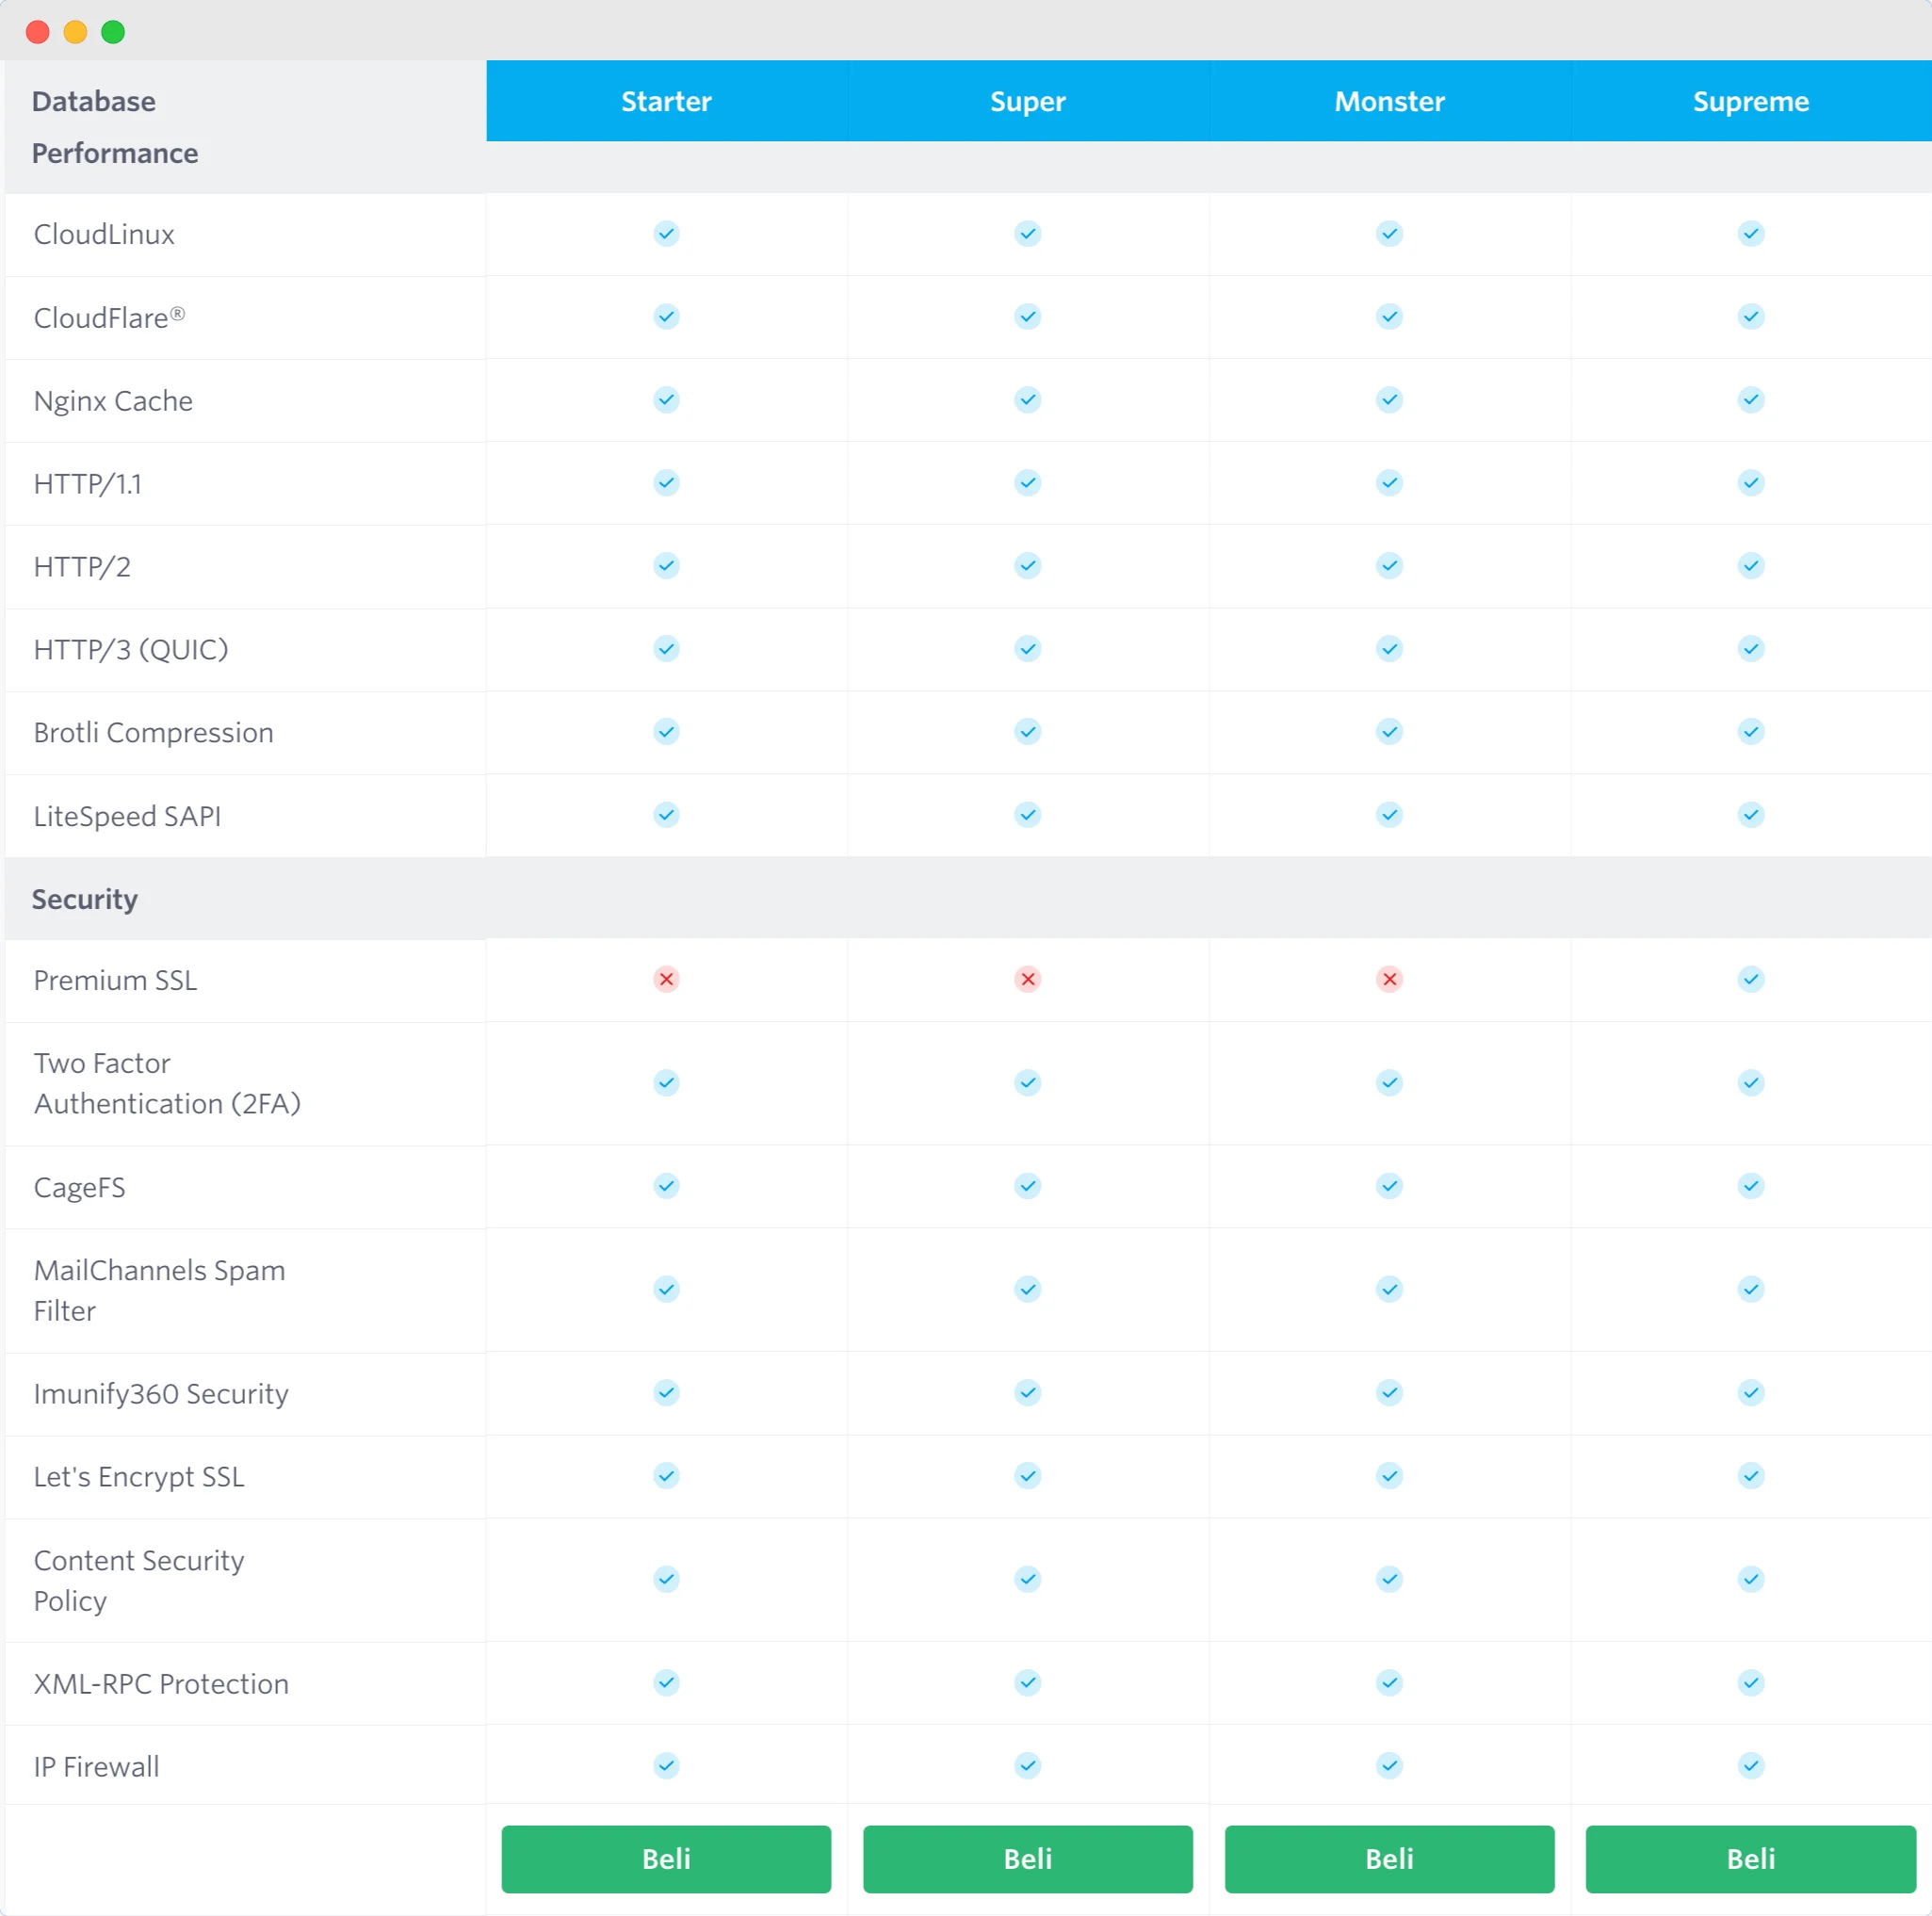Click the CloudLinux checkmark under Supreme
The image size is (1932, 1916).
[1751, 234]
